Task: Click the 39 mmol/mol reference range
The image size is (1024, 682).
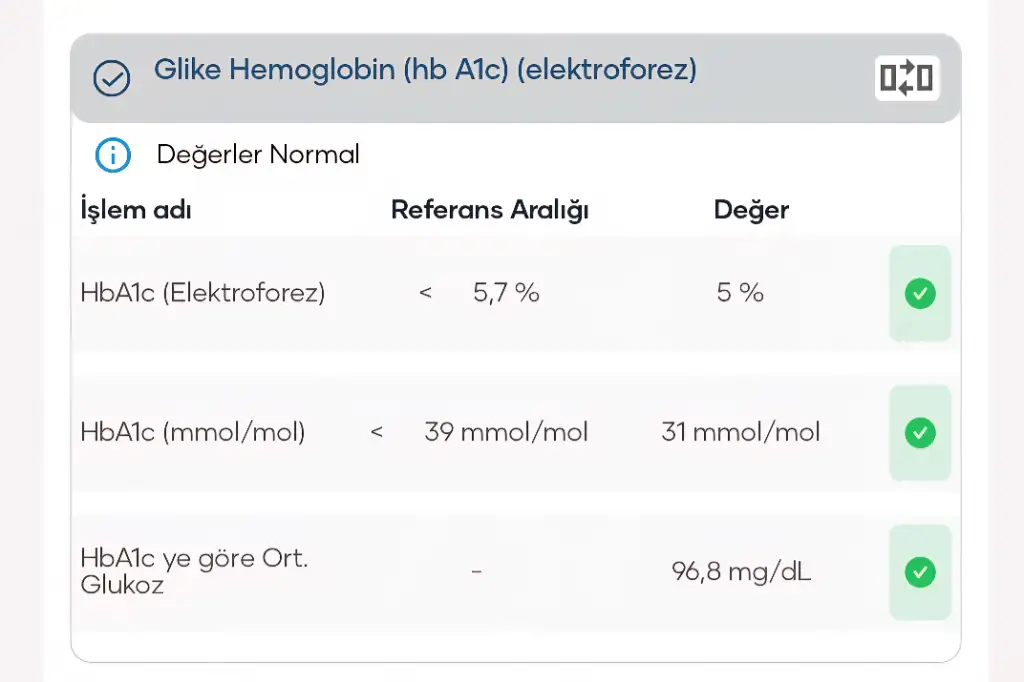Action: [x=506, y=432]
